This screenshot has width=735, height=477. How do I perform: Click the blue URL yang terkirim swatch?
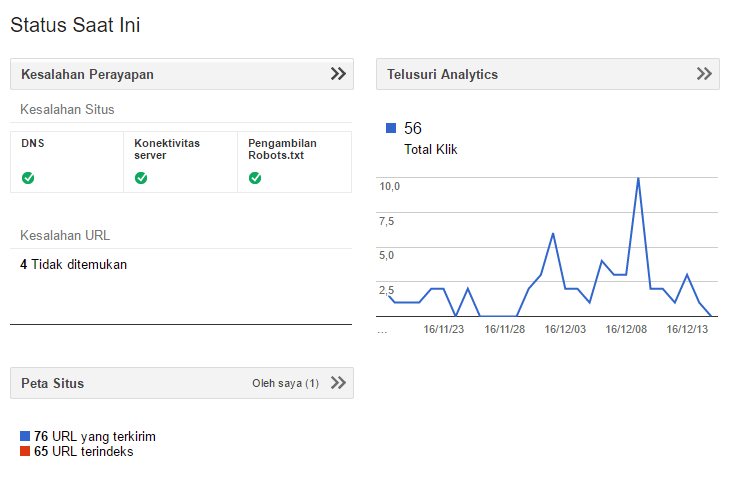[25, 437]
